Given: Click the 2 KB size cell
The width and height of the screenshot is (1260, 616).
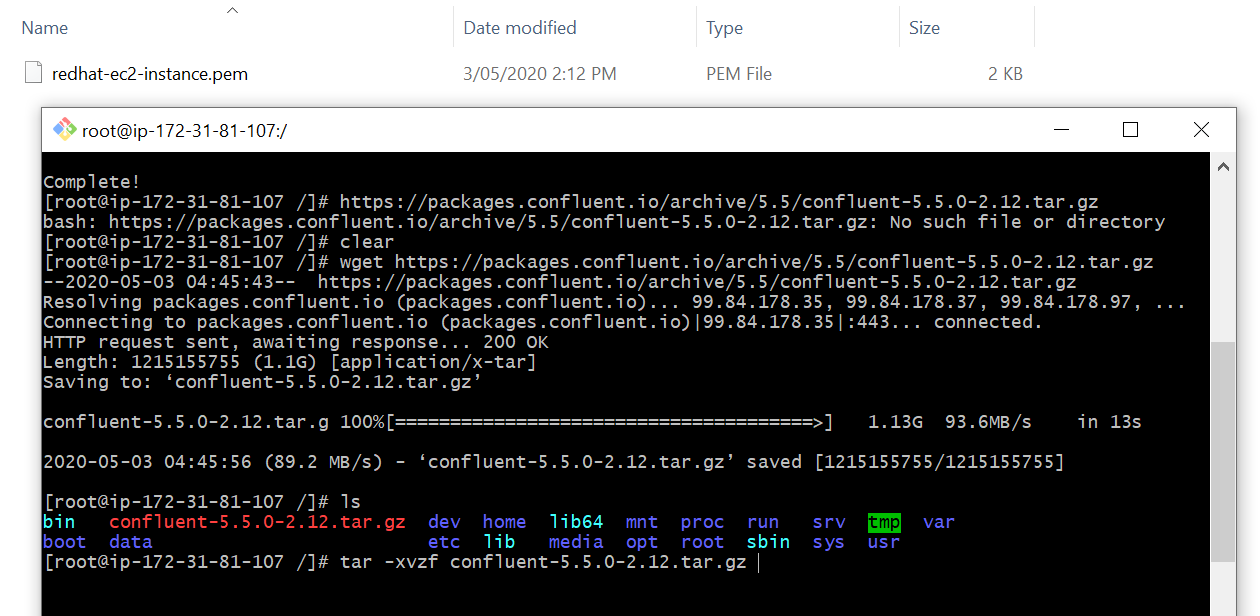Looking at the screenshot, I should 1005,73.
